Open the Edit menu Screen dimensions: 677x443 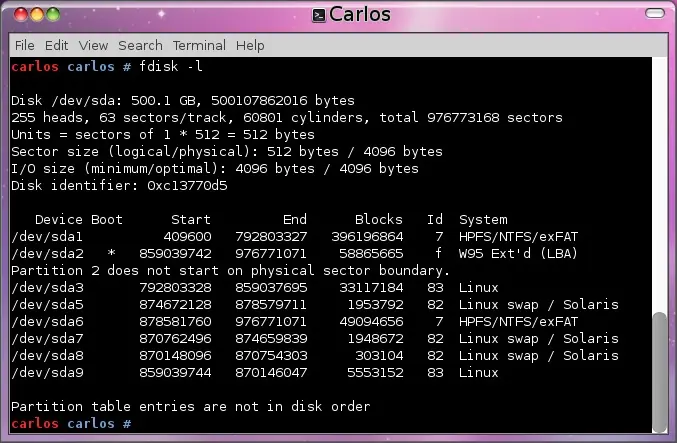tap(57, 45)
